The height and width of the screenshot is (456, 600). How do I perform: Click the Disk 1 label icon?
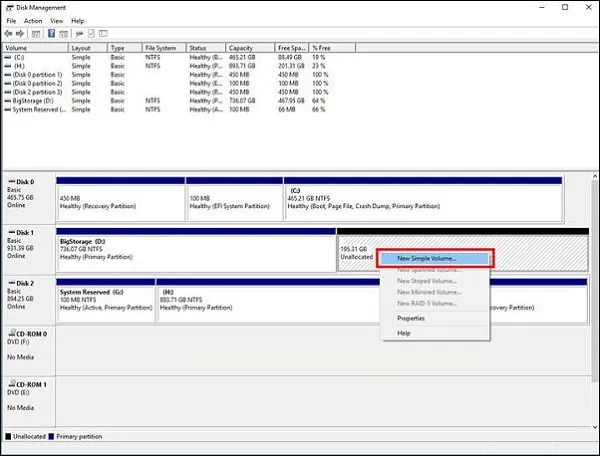(10, 232)
